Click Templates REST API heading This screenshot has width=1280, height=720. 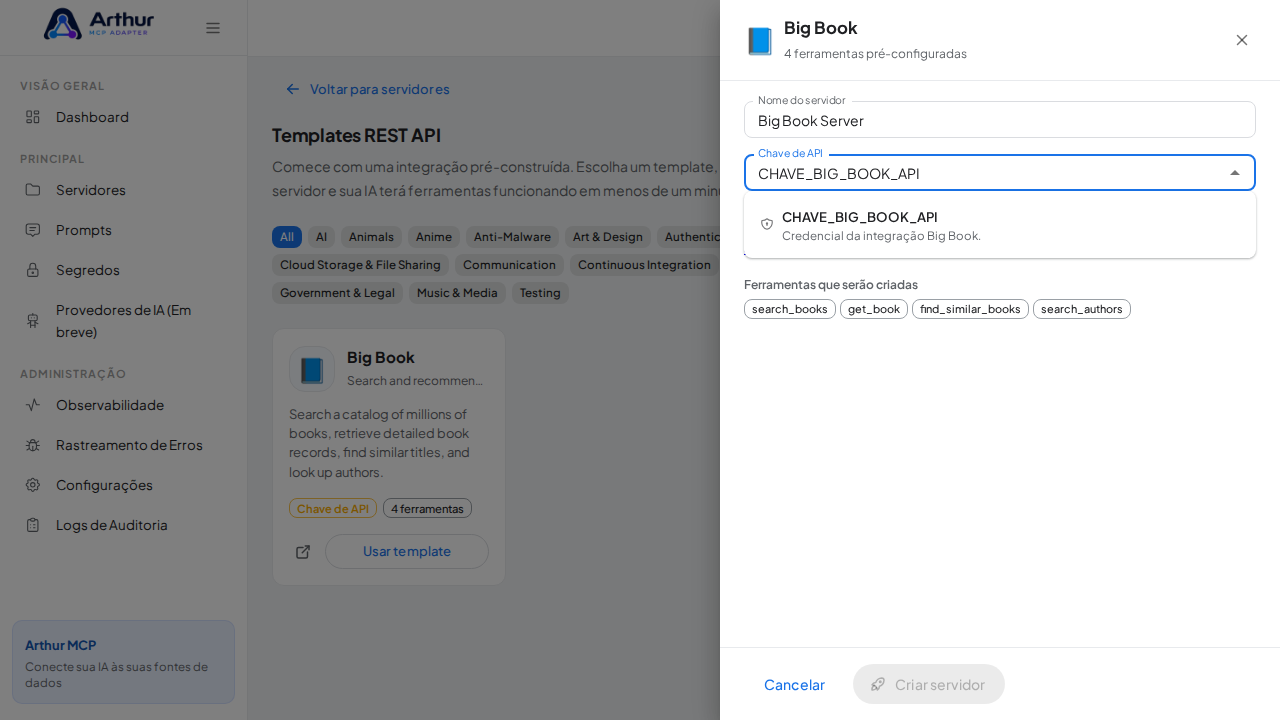tap(356, 135)
